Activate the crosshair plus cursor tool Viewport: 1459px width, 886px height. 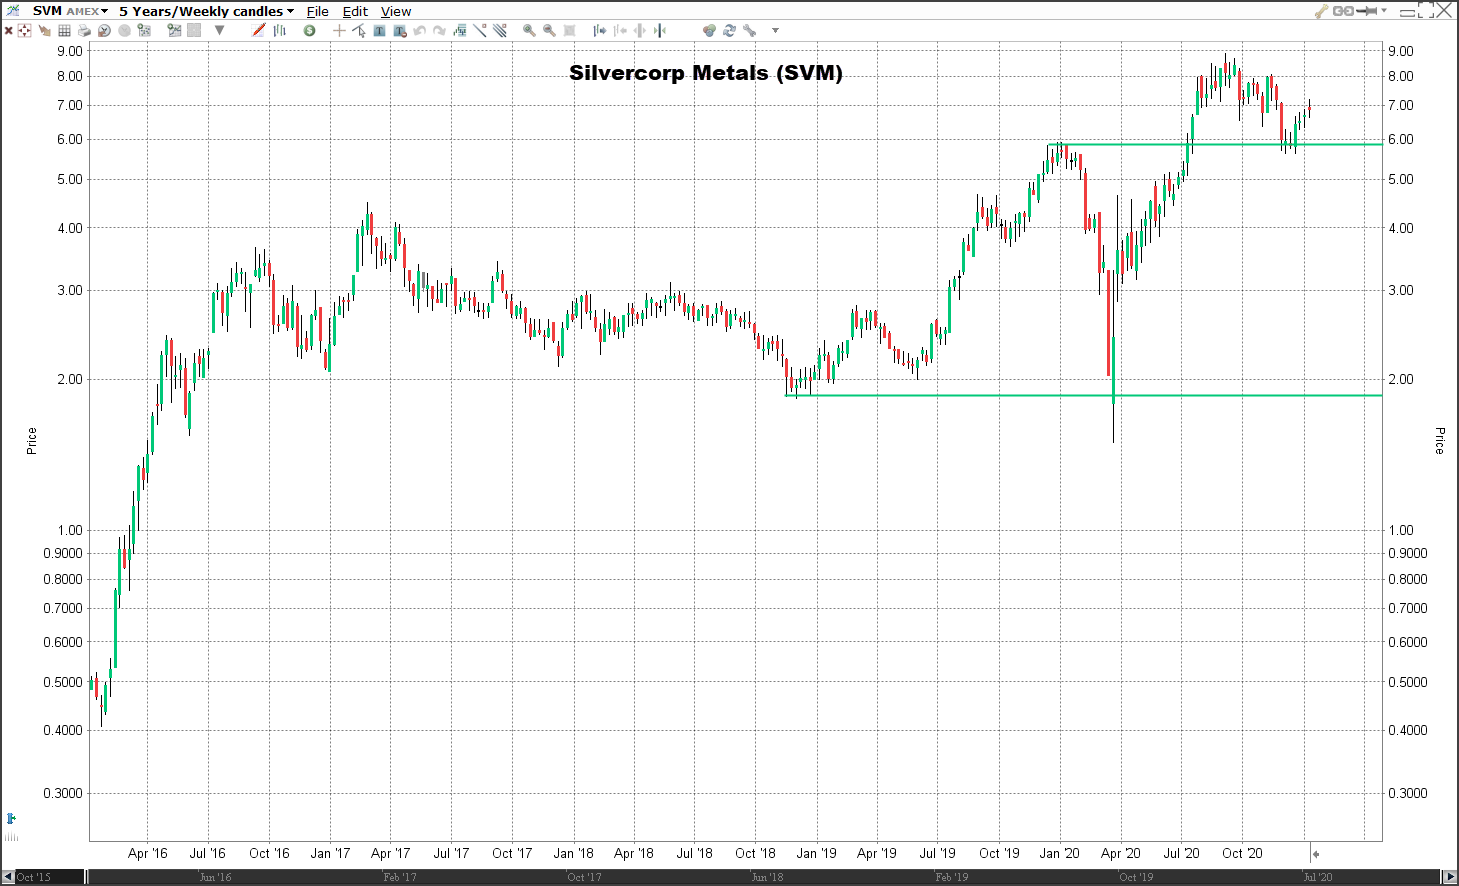[x=339, y=30]
